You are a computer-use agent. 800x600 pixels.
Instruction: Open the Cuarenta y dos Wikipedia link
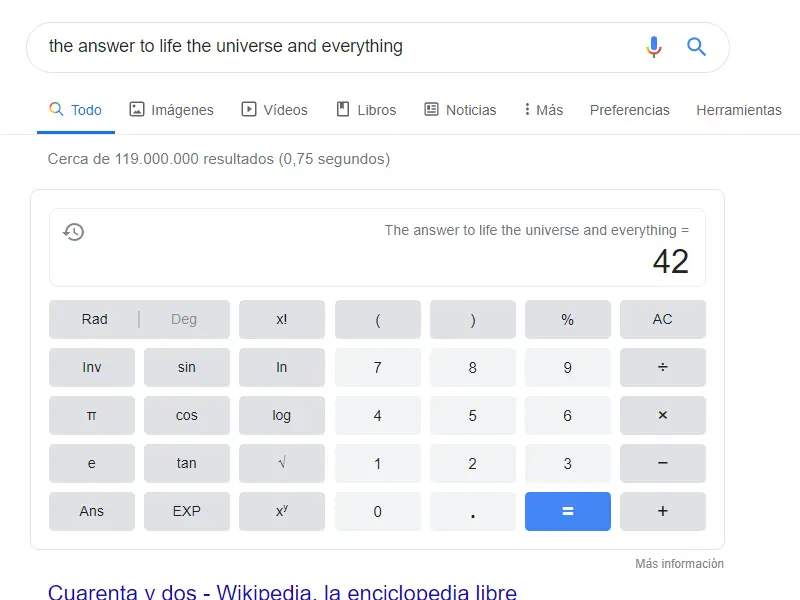click(282, 592)
